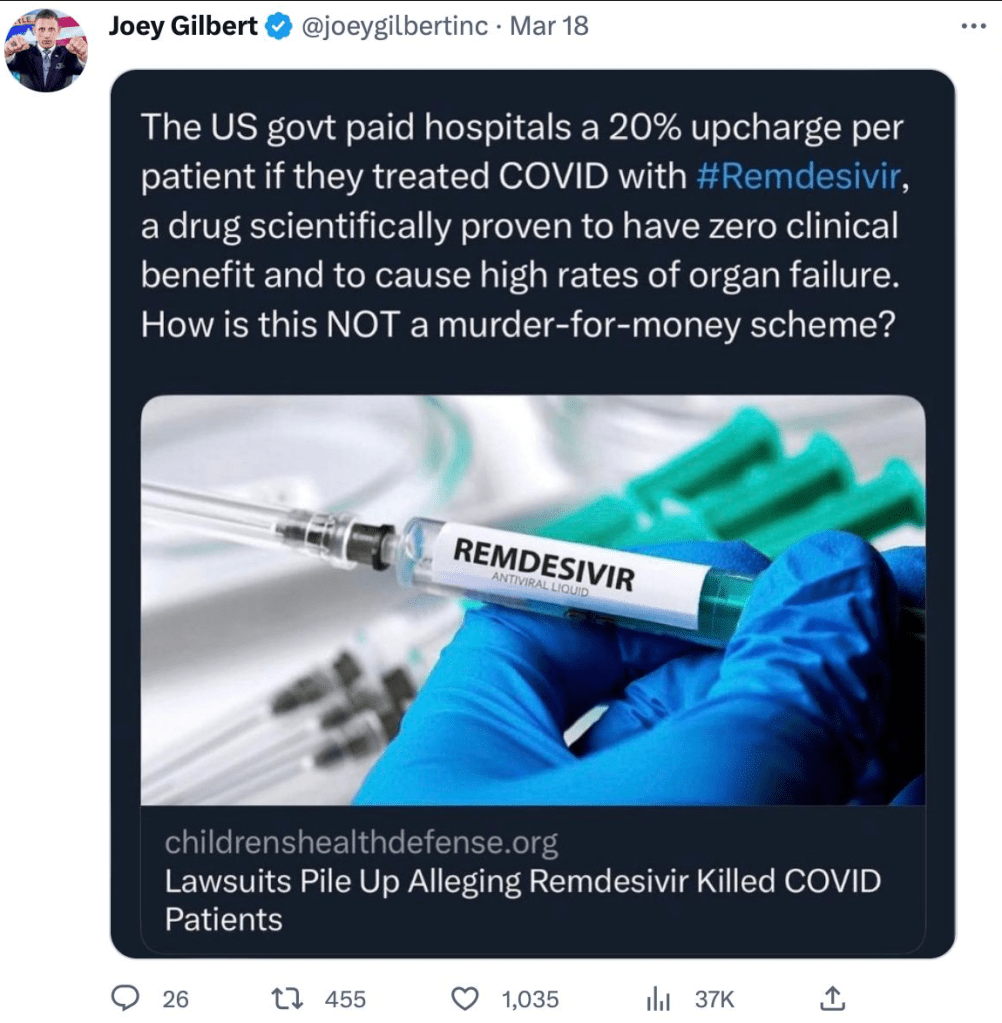Click the reply count 26
Viewport: 1002px width, 1023px height.
pyautogui.click(x=175, y=998)
